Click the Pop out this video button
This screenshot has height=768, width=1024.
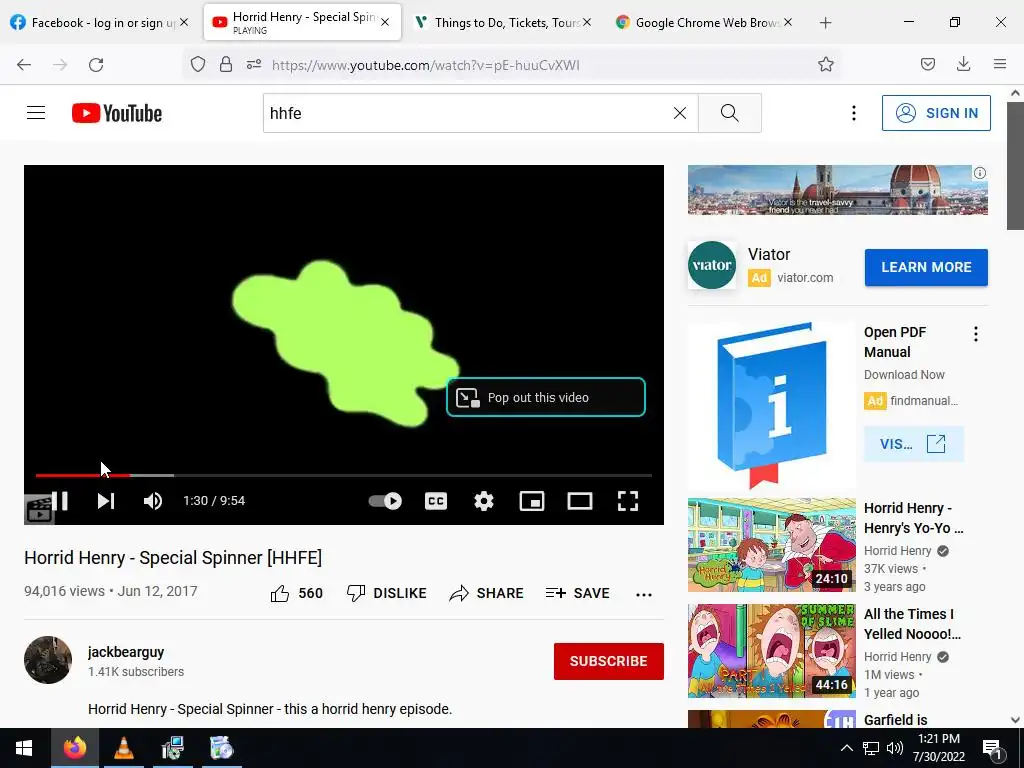point(546,397)
